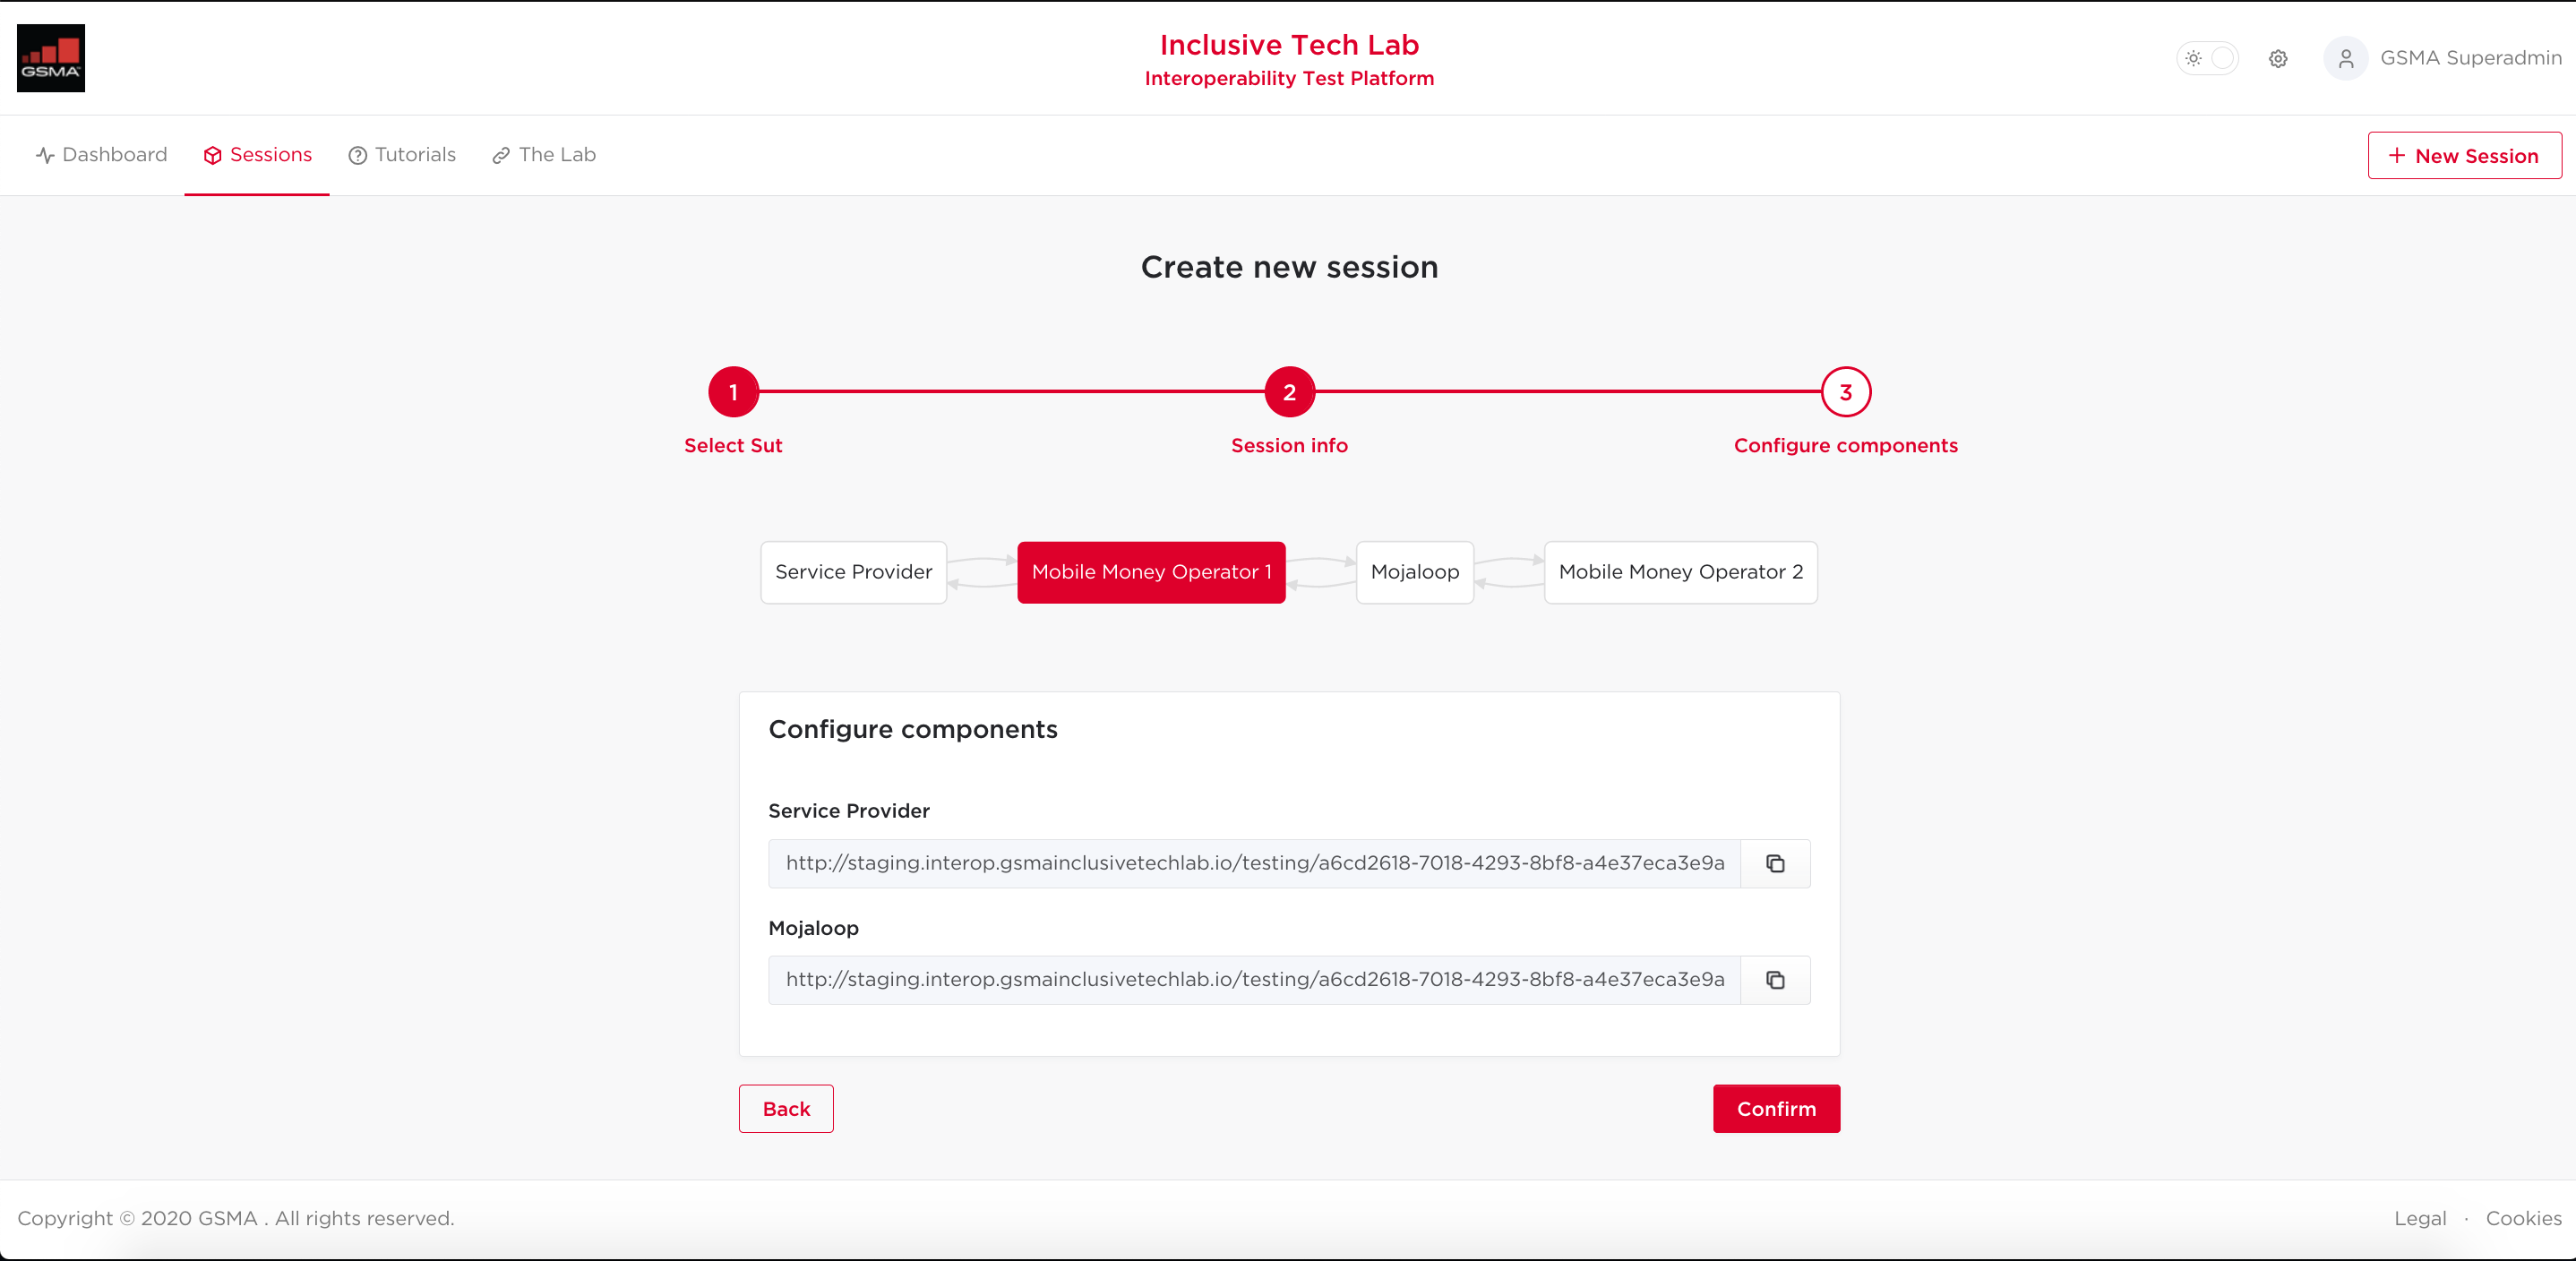Click the New Session button
This screenshot has width=2576, height=1261.
[x=2464, y=156]
